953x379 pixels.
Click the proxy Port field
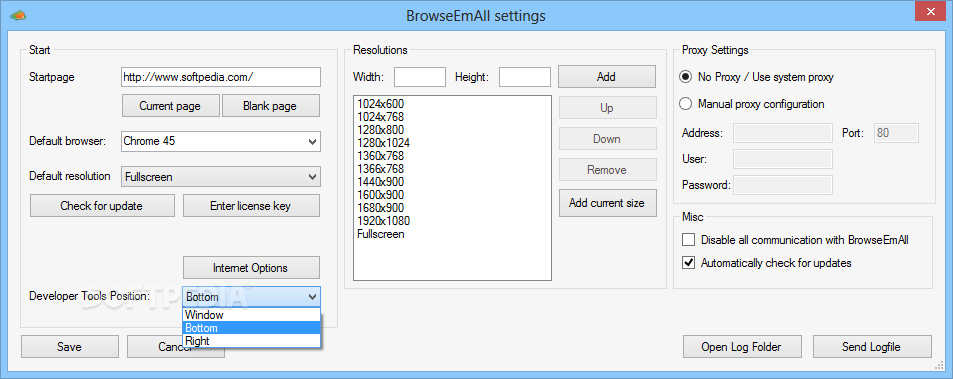tap(896, 132)
